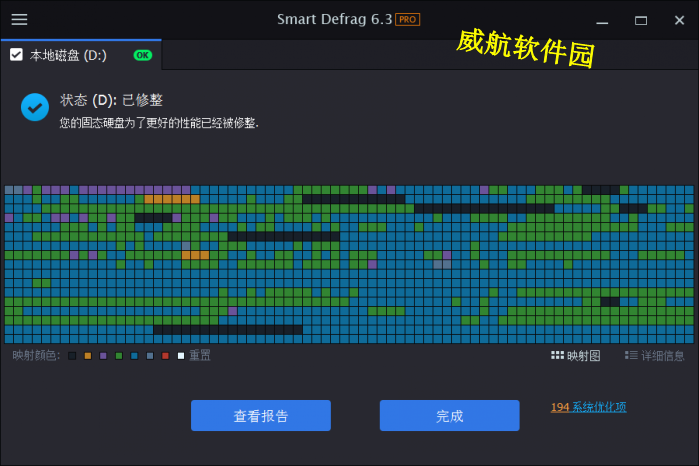Open the hamburger main menu
This screenshot has height=466, width=699.
tap(19, 19)
